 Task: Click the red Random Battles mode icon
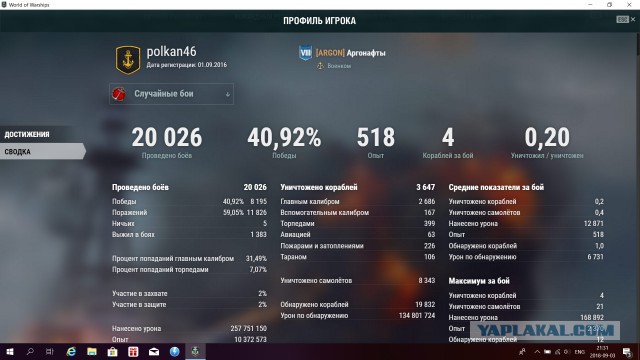[x=119, y=94]
